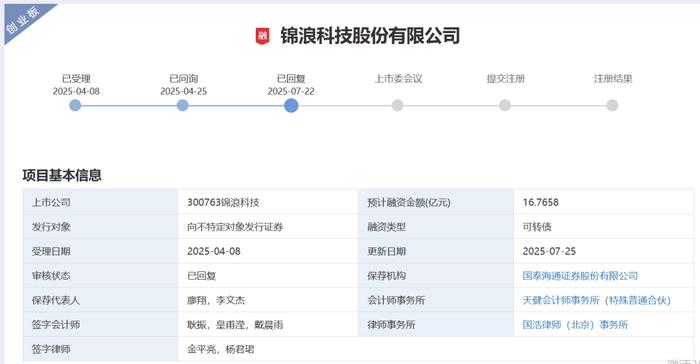Image resolution: width=700 pixels, height=364 pixels.
Task: Select the 提交注册 timeline node
Action: [x=505, y=105]
